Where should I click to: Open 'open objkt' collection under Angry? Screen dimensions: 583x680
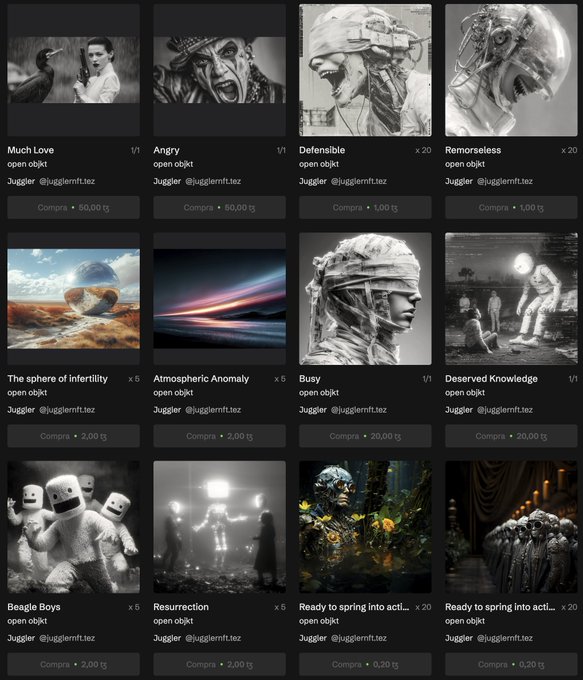click(173, 164)
